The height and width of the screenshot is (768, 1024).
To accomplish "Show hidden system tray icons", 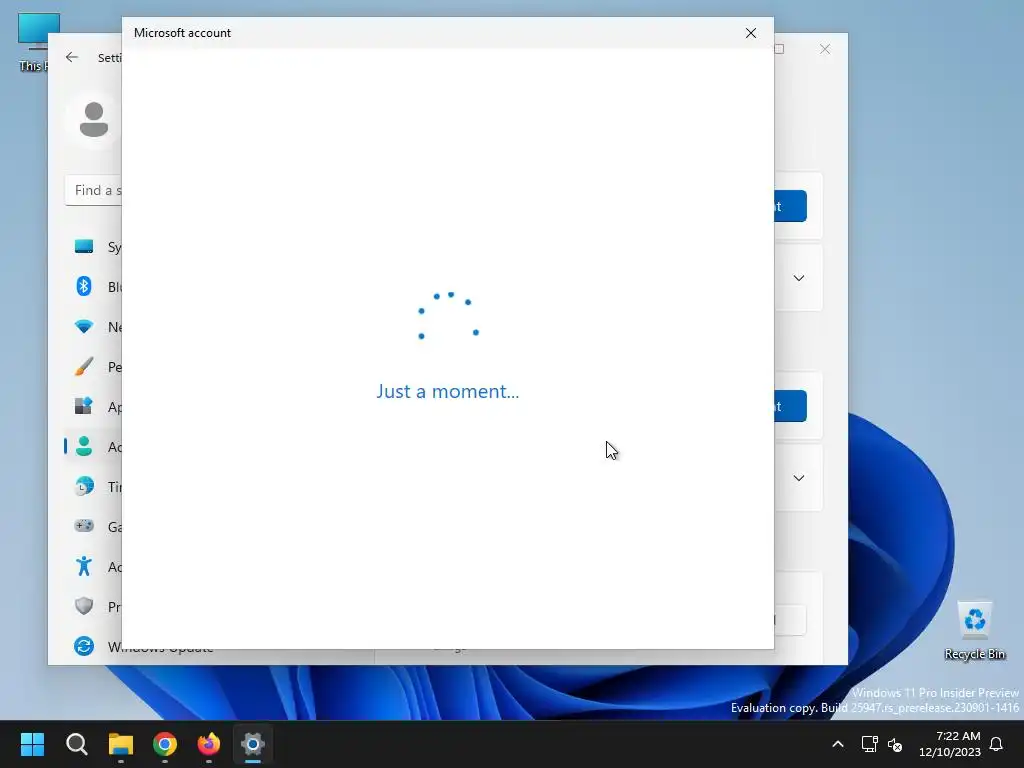I will click(838, 744).
